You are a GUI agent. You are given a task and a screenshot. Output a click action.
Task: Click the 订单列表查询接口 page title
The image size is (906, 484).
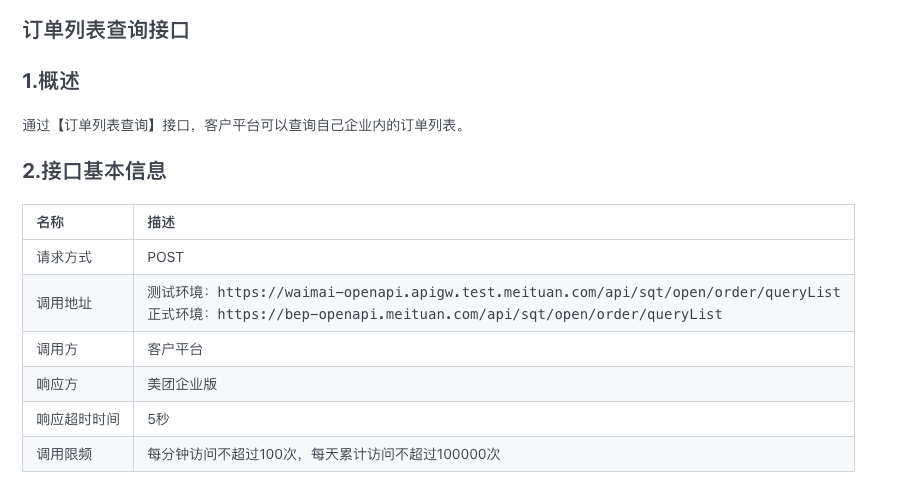click(106, 30)
